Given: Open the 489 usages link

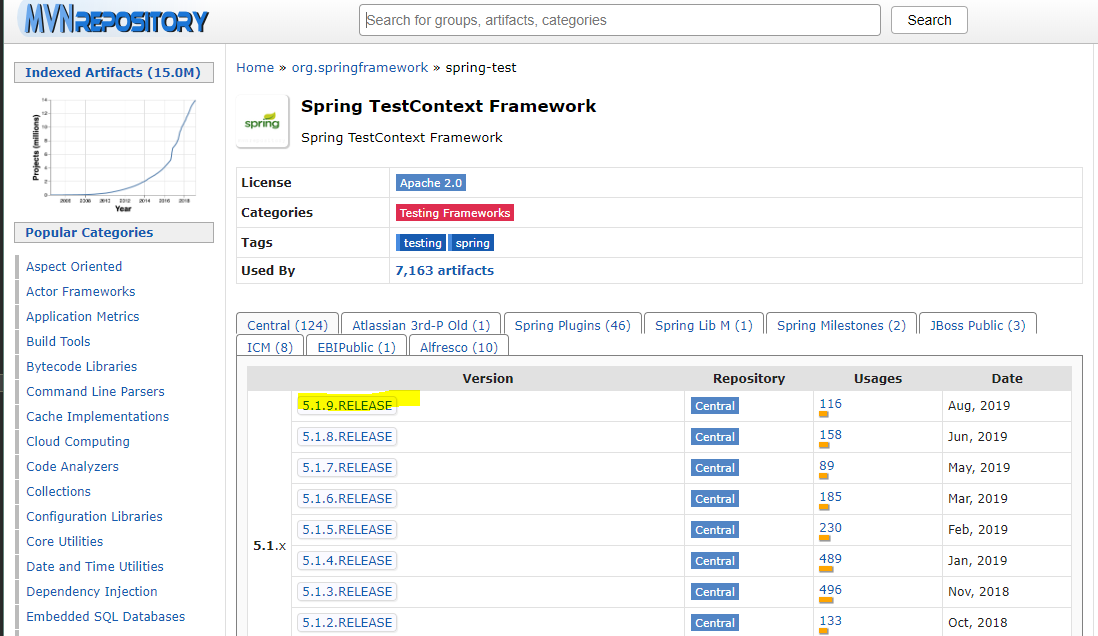Looking at the screenshot, I should click(831, 558).
